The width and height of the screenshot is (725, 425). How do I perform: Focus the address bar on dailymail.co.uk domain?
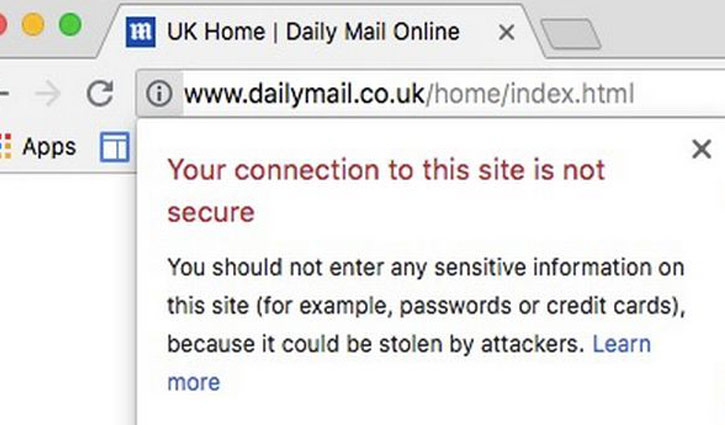pos(304,94)
